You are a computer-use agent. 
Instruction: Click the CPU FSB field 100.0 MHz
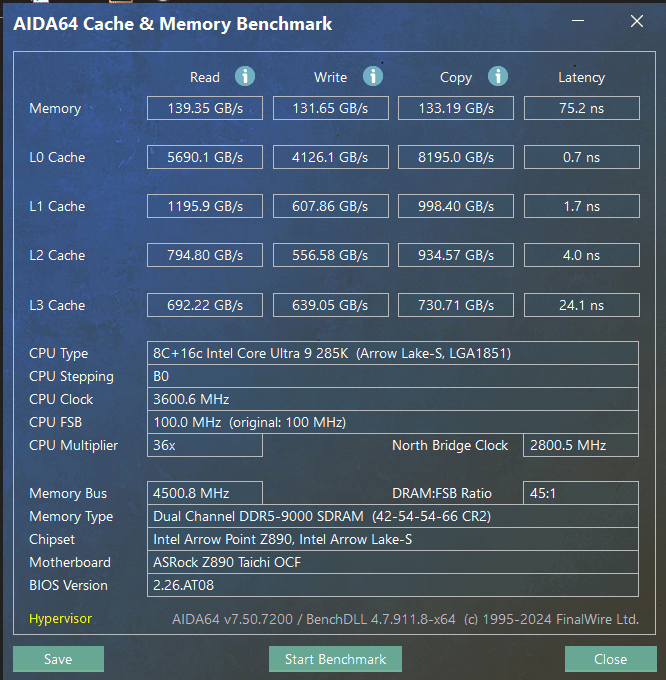pyautogui.click(x=392, y=422)
